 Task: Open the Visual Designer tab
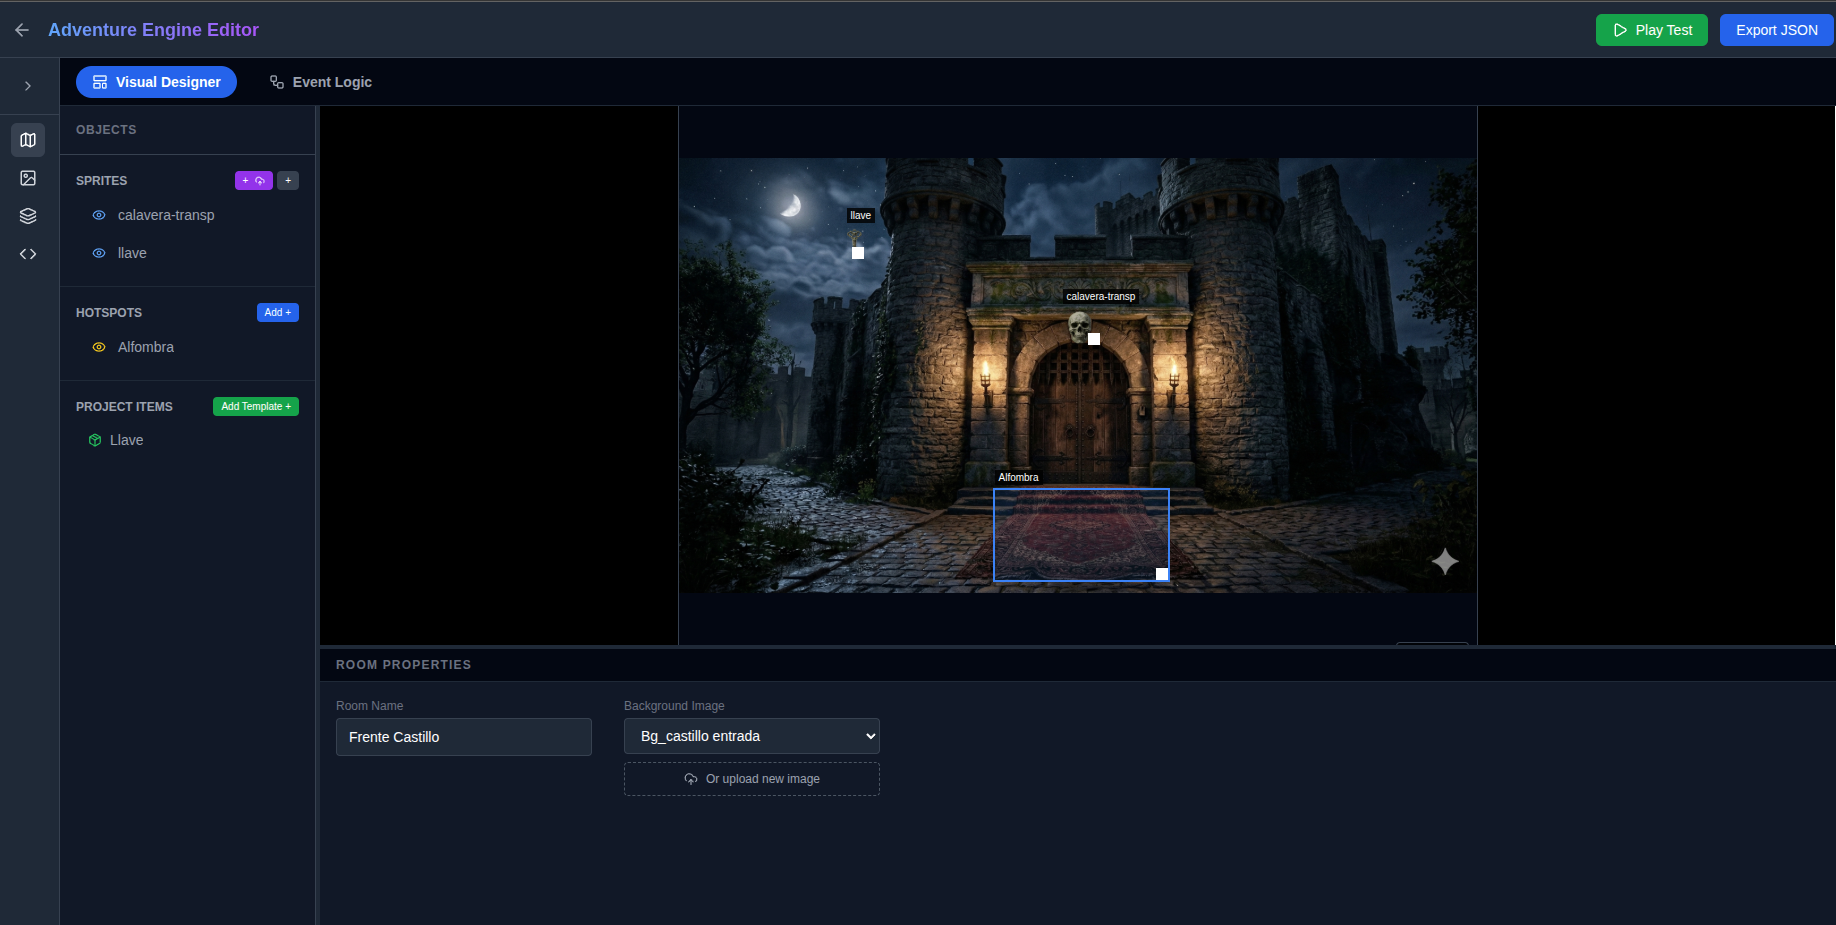pos(156,82)
